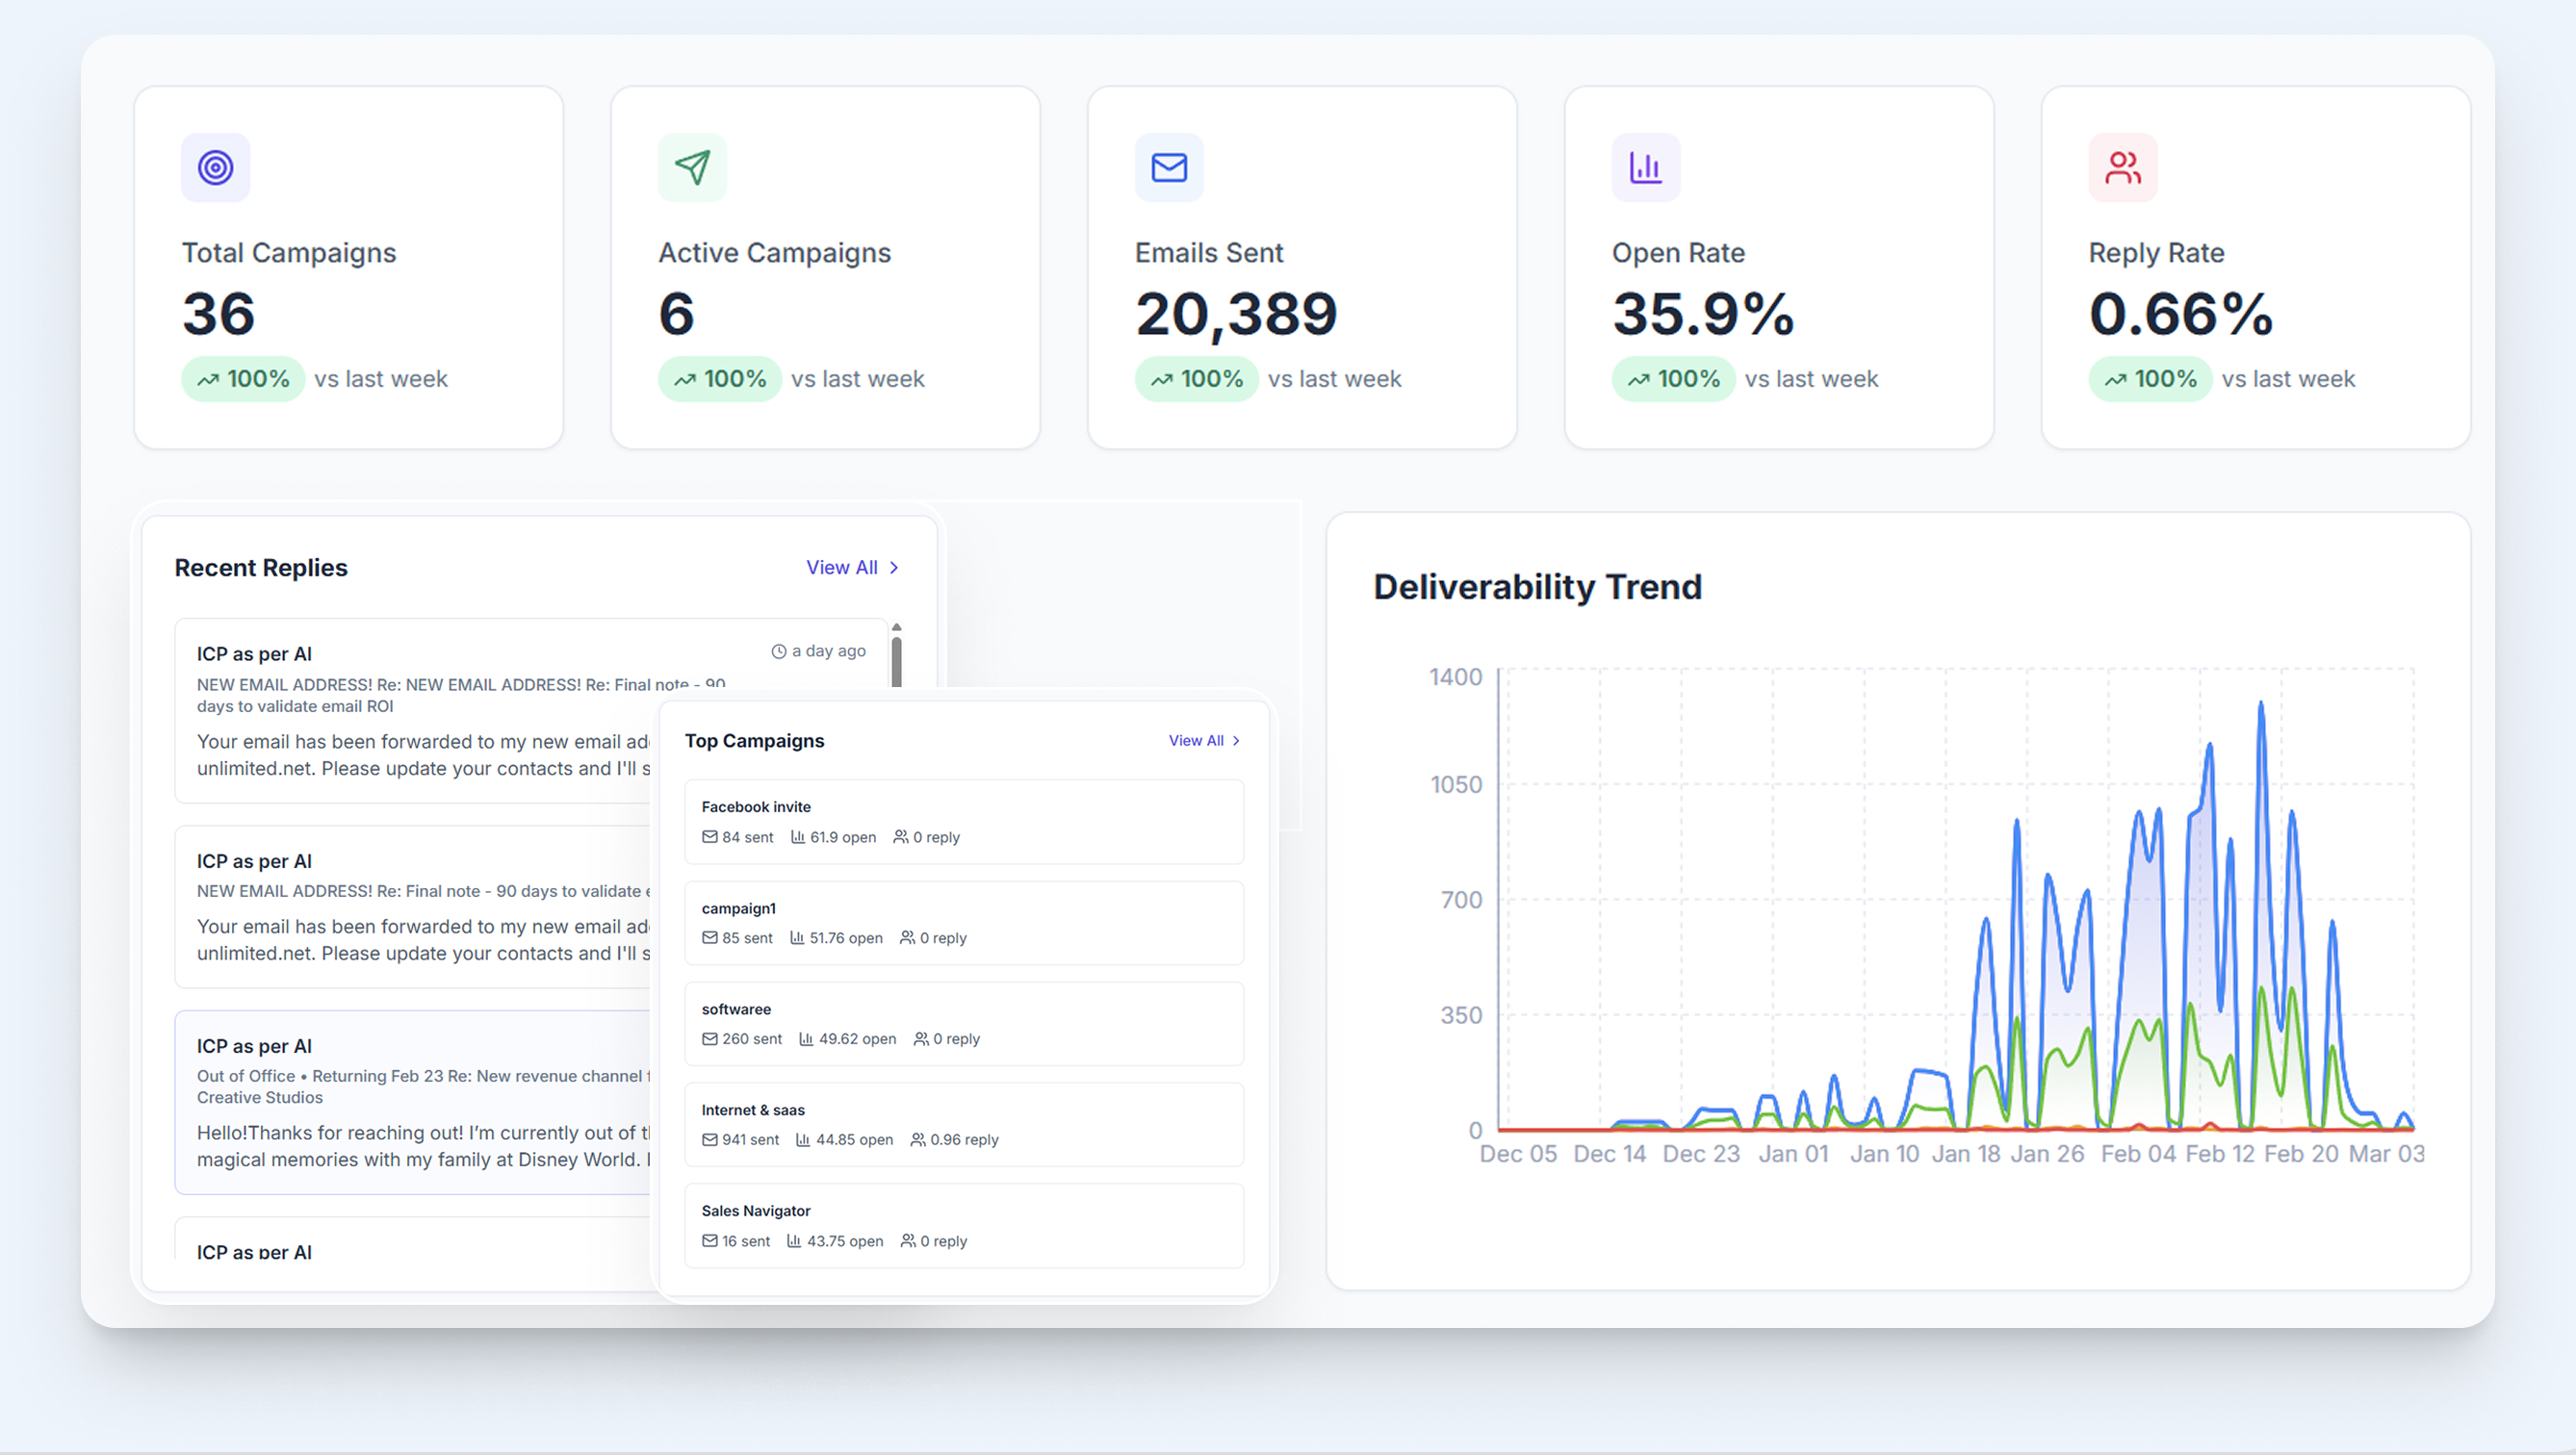This screenshot has height=1455, width=2576.
Task: Click the sent envelope icon for Facebook invite
Action: coord(709,837)
